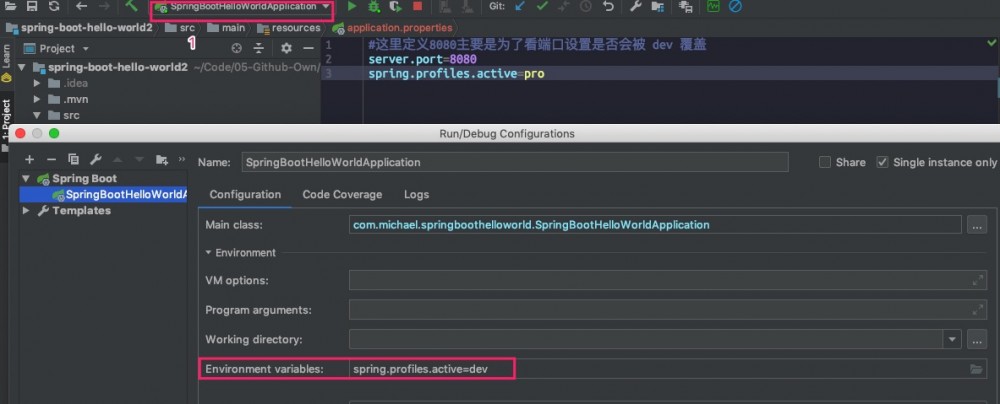Click resources breadcrumb folder

[x=289, y=28]
